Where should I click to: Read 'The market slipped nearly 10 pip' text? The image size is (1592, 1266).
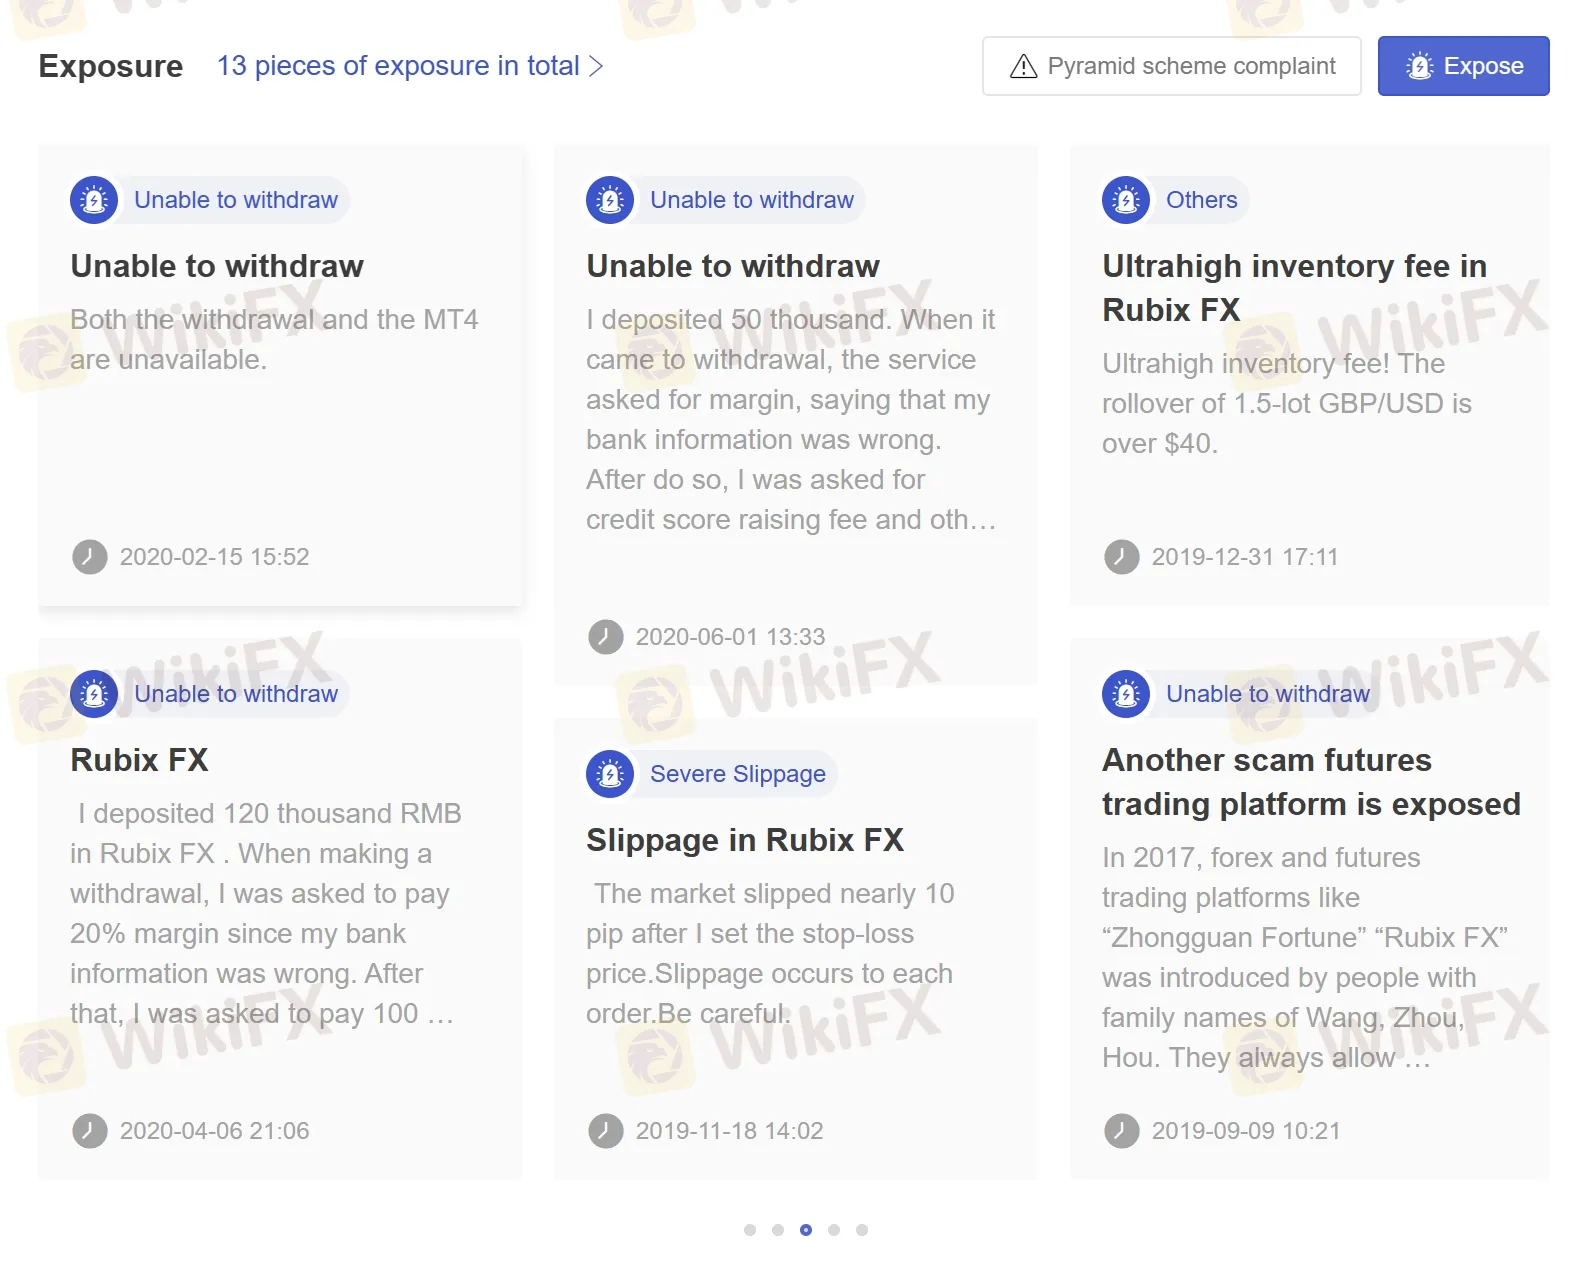[770, 954]
